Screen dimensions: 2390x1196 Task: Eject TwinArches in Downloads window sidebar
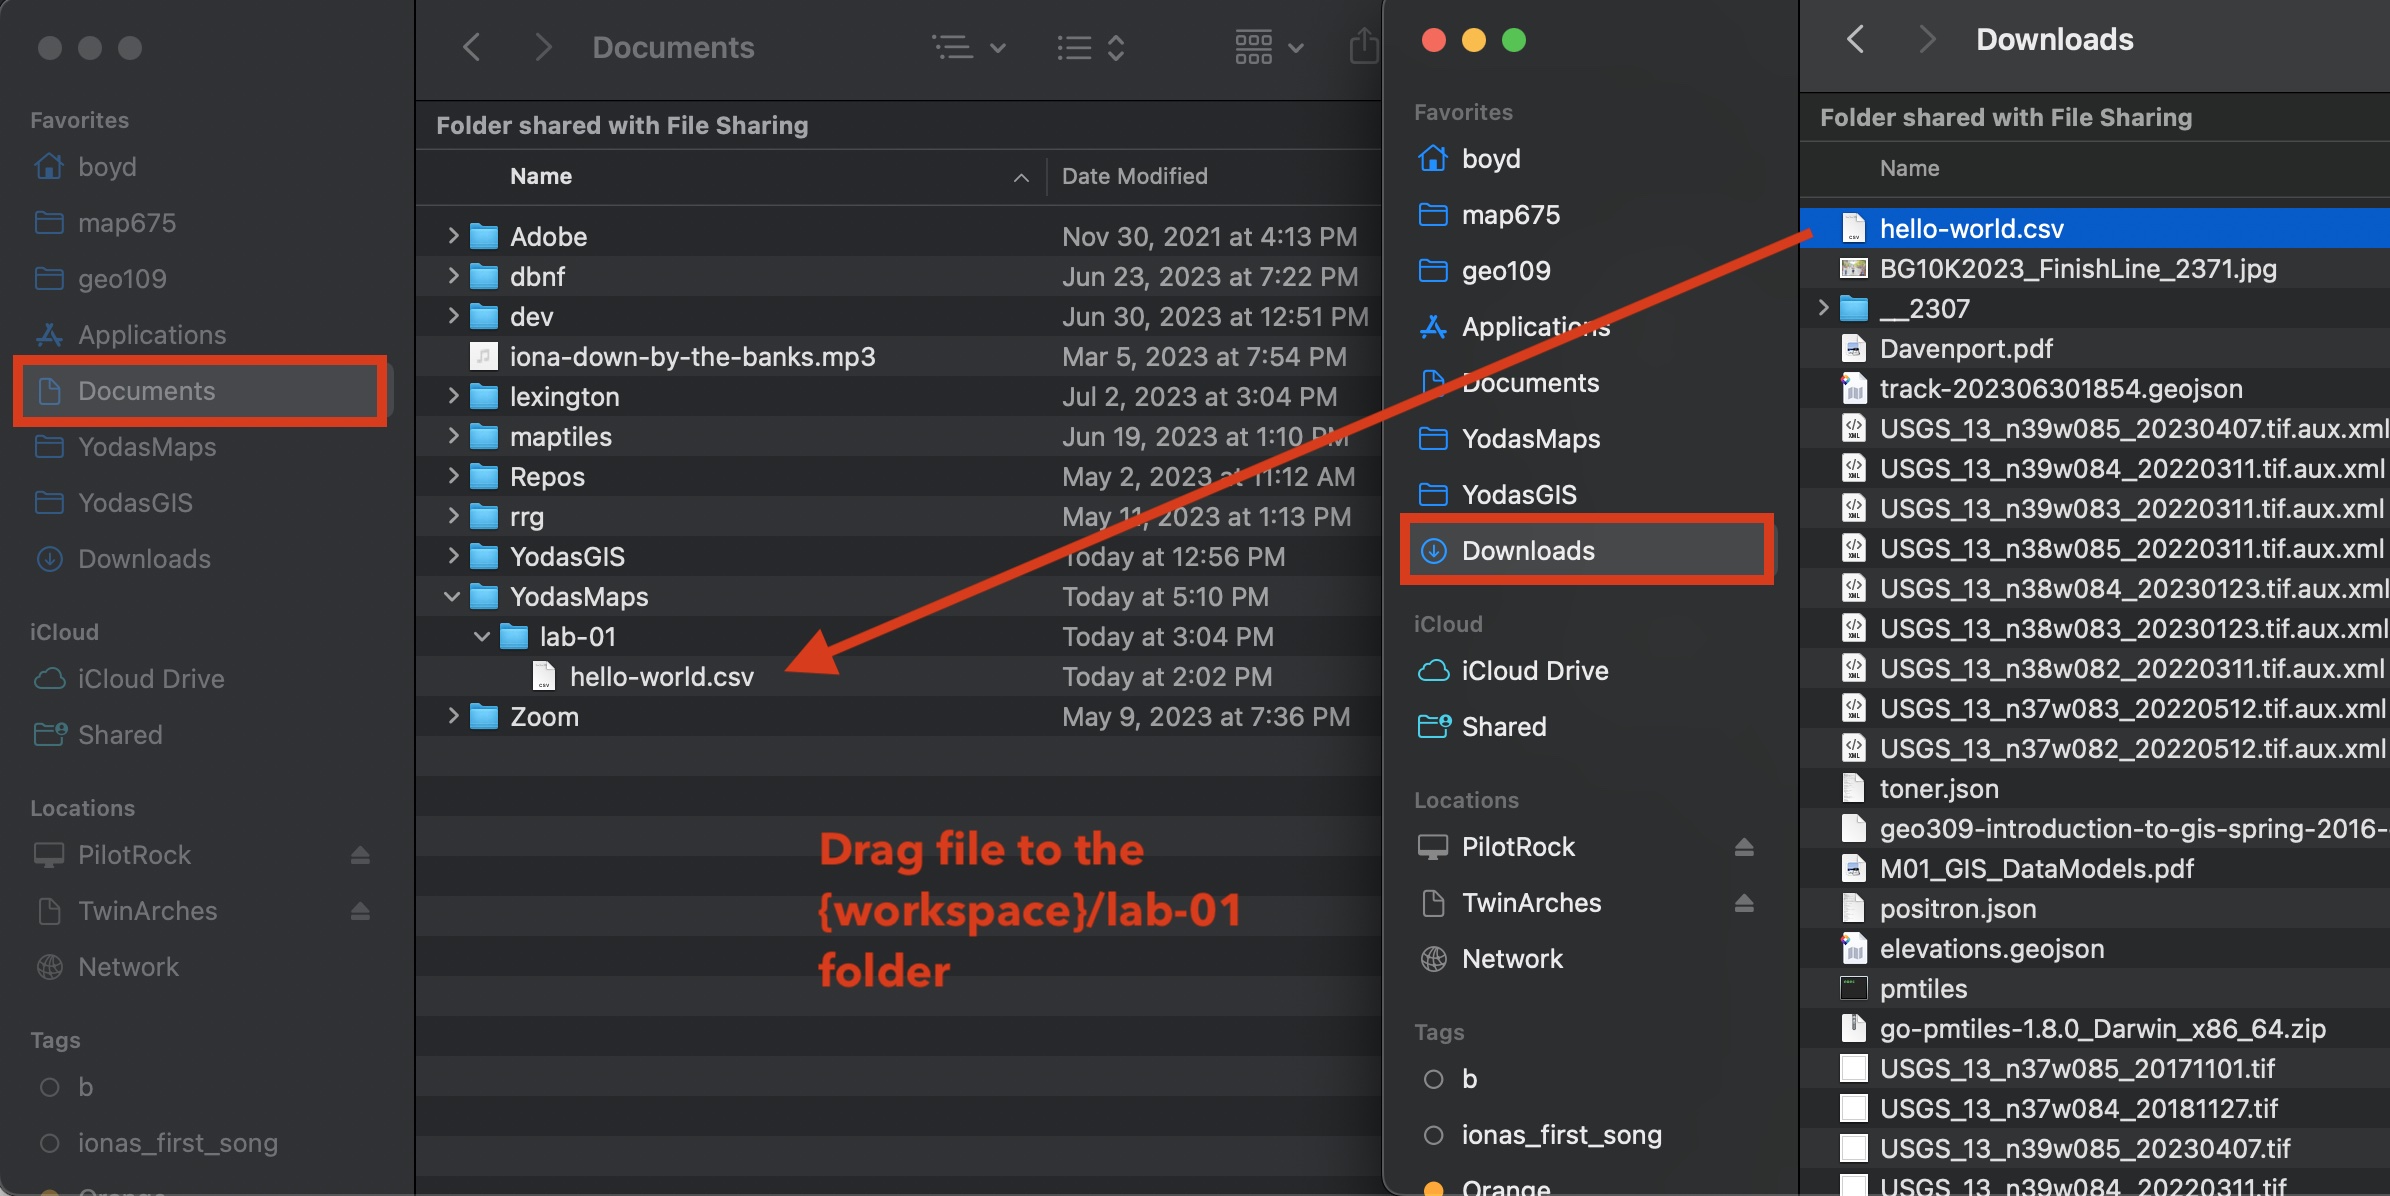pyautogui.click(x=1744, y=903)
